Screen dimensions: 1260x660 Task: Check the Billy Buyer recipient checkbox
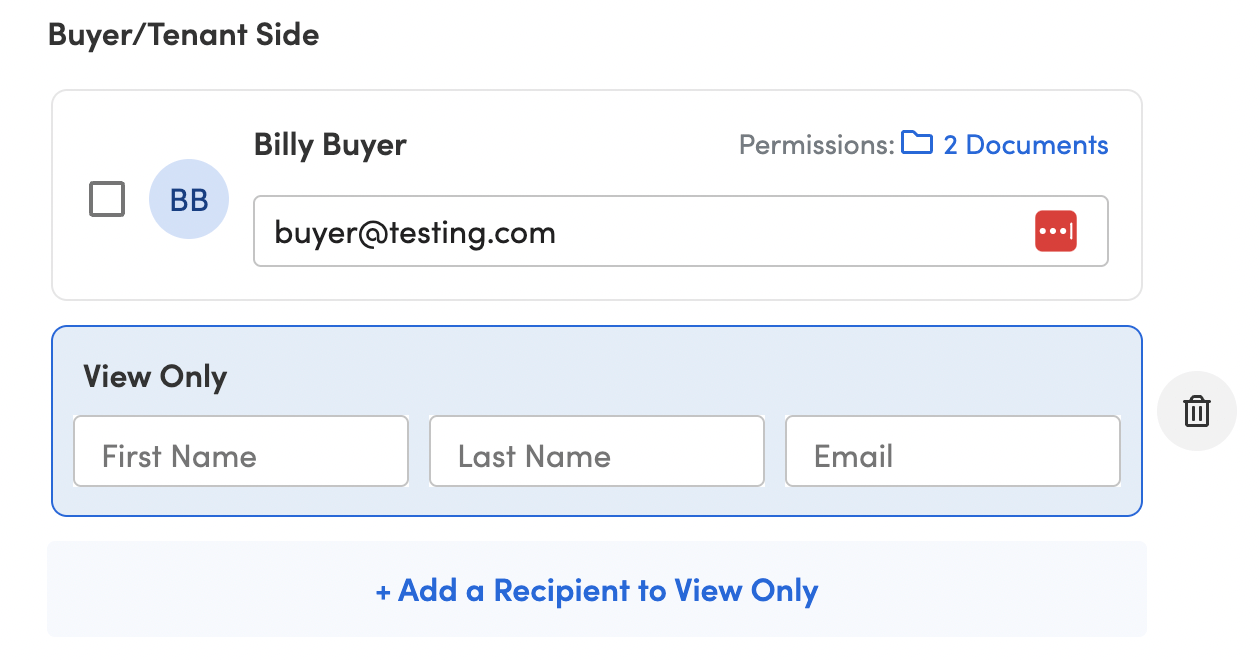point(107,199)
